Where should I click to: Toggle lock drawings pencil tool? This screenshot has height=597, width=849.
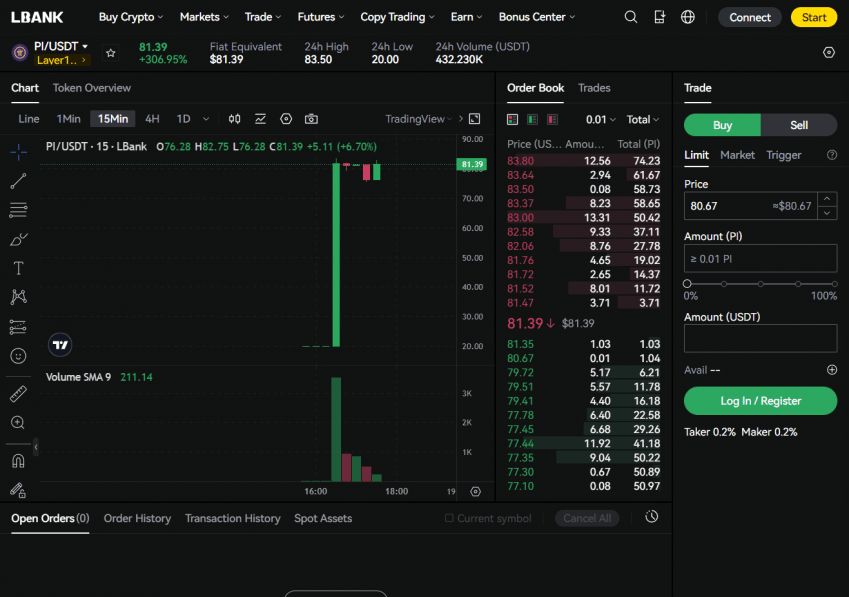pos(18,490)
